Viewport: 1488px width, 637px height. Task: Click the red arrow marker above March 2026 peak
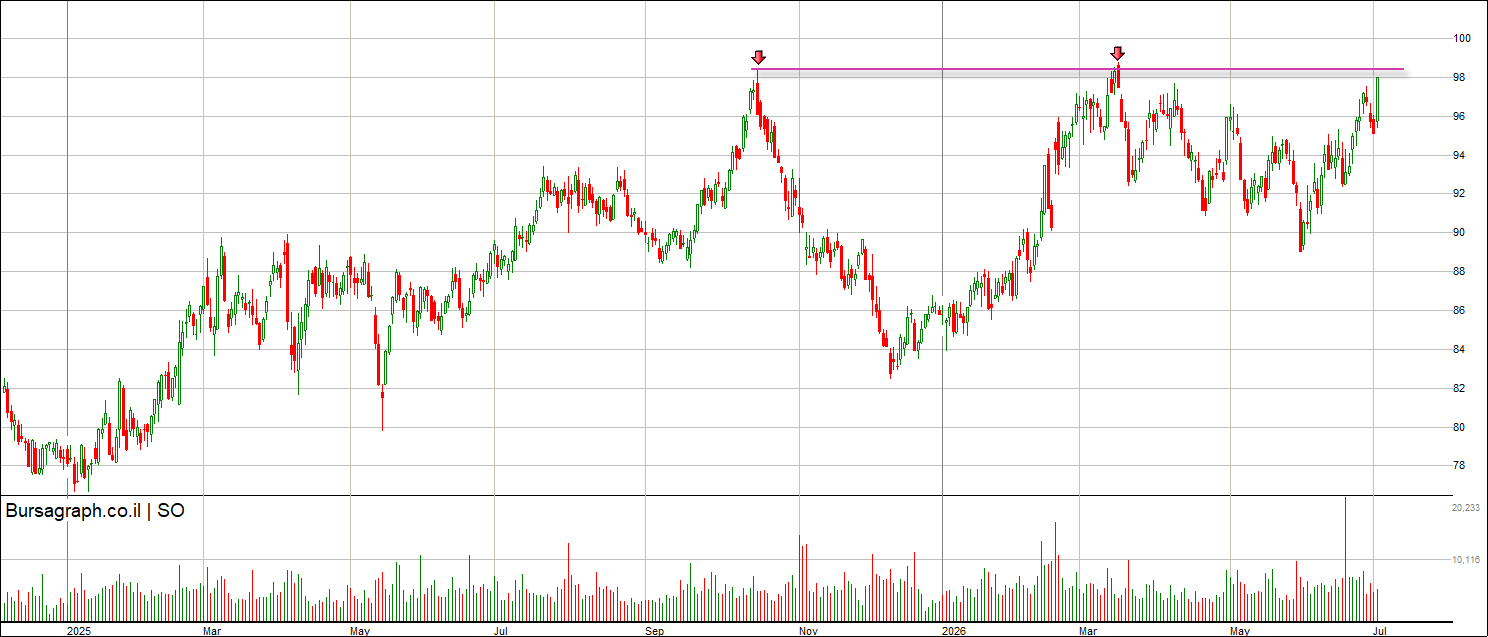(x=1118, y=53)
